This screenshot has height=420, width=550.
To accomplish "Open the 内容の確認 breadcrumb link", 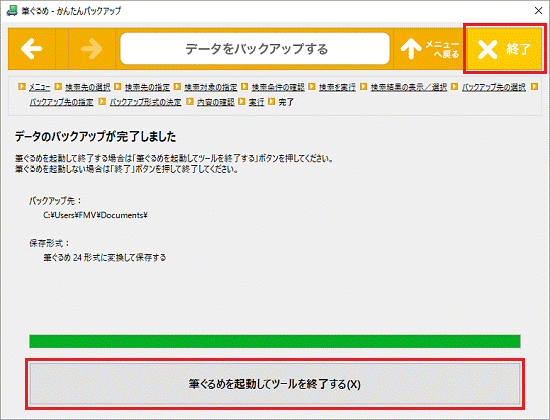I will click(x=215, y=102).
